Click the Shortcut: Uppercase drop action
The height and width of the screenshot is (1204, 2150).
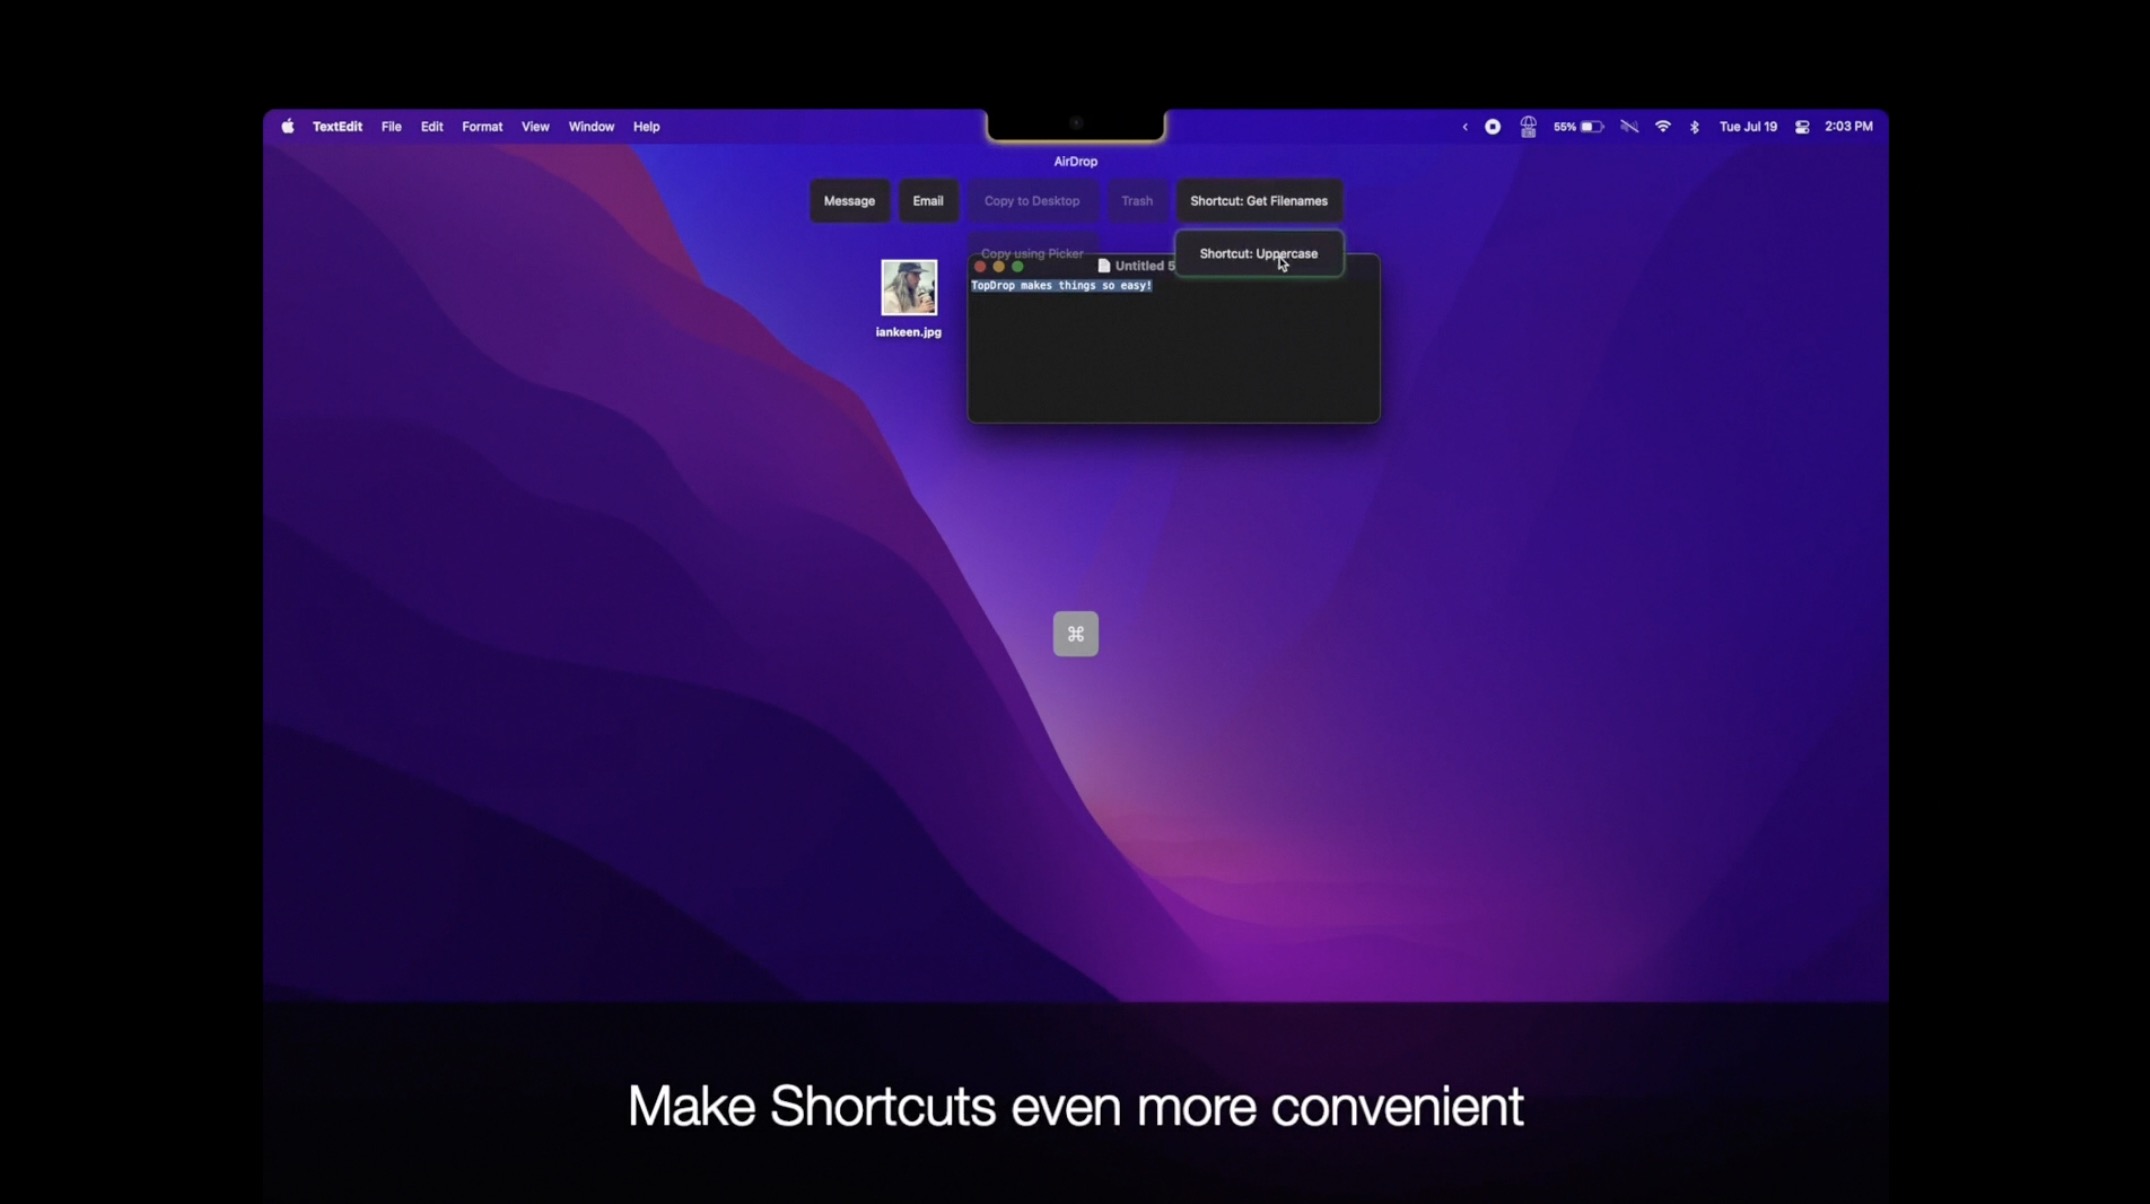click(x=1258, y=254)
